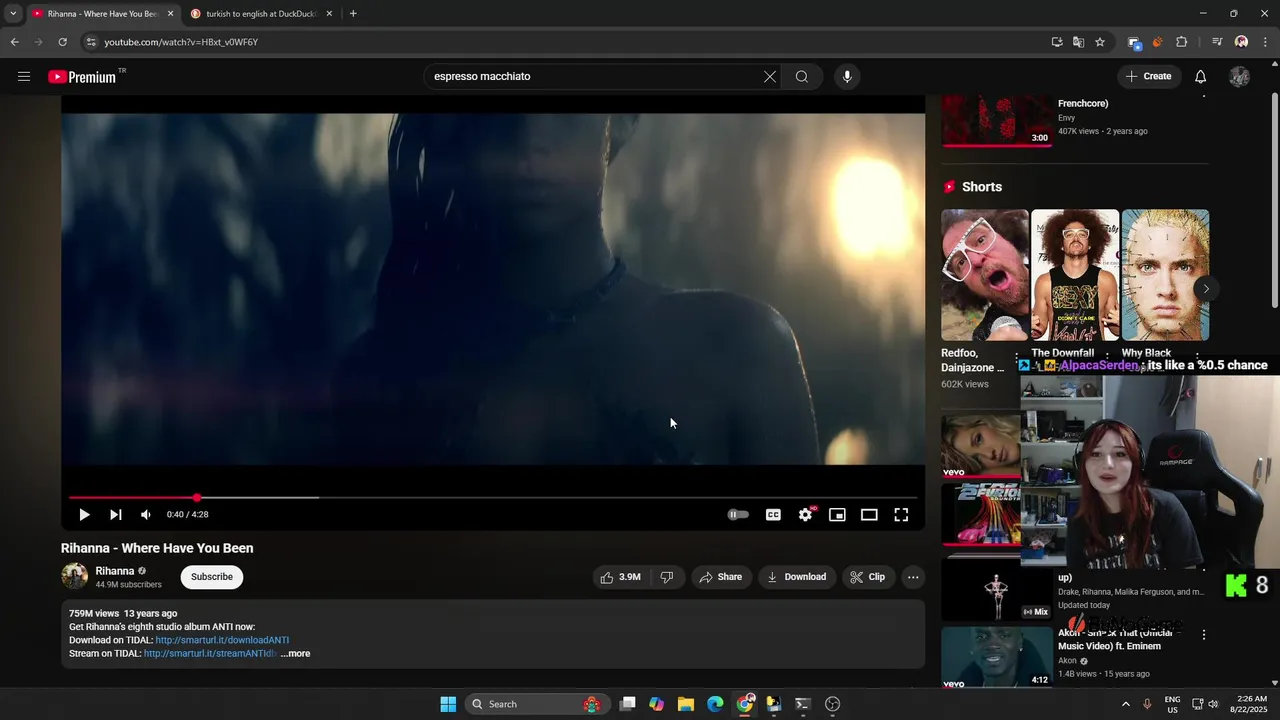Subscribe to Rihanna's channel
Viewport: 1280px width, 720px height.
212,577
